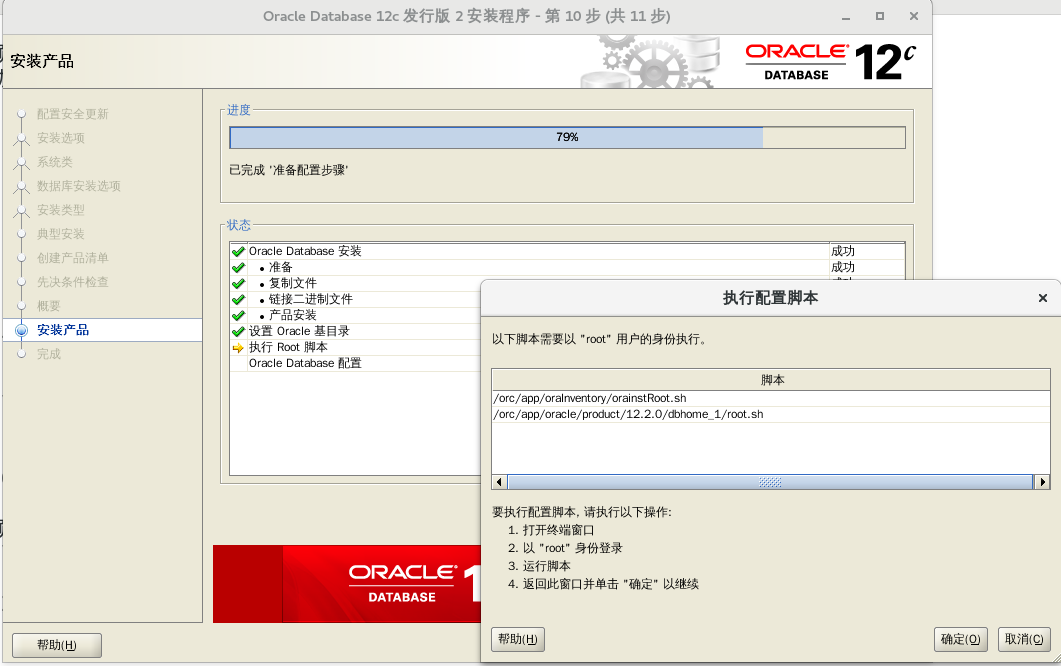Click the 79% installation progress bar
Screen dimensions: 1061x666
[567, 137]
